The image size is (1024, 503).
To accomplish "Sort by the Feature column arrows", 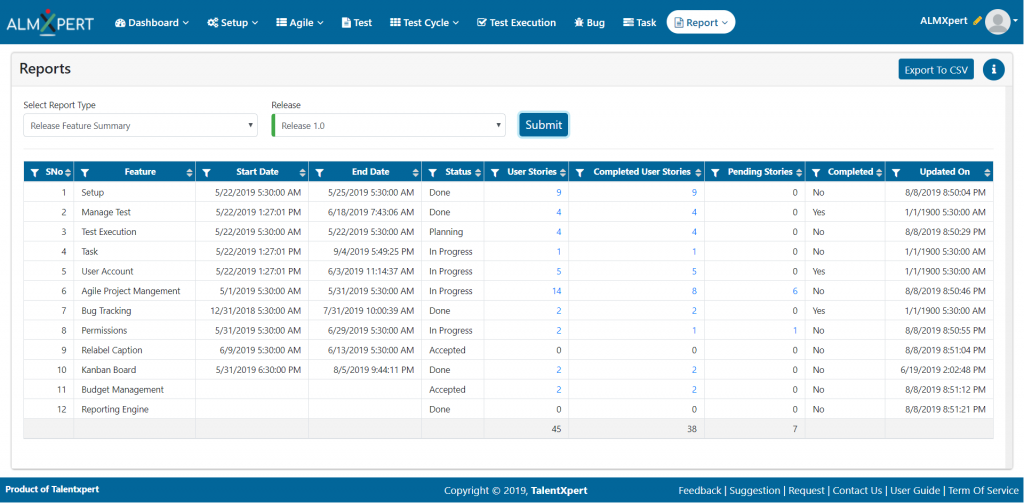I will point(189,172).
